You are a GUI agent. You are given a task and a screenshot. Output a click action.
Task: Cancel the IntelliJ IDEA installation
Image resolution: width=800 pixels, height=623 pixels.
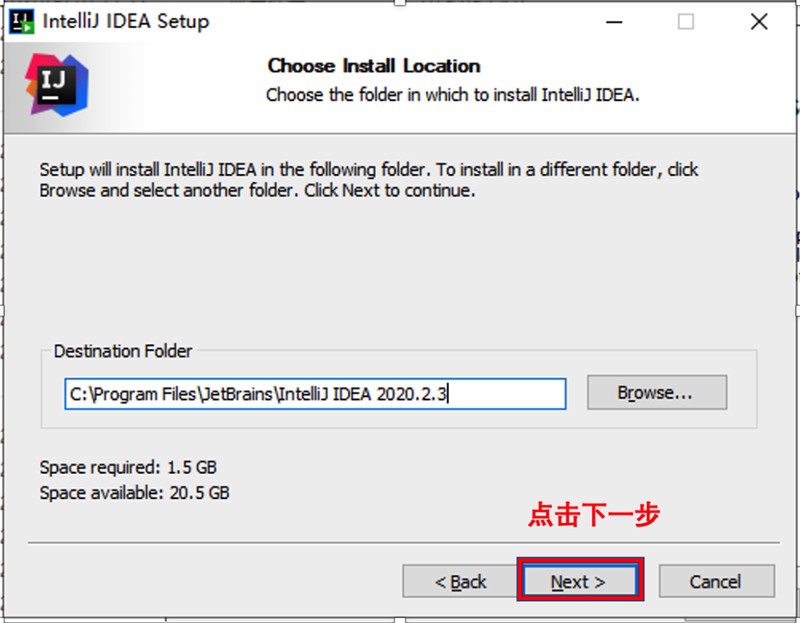click(x=715, y=581)
